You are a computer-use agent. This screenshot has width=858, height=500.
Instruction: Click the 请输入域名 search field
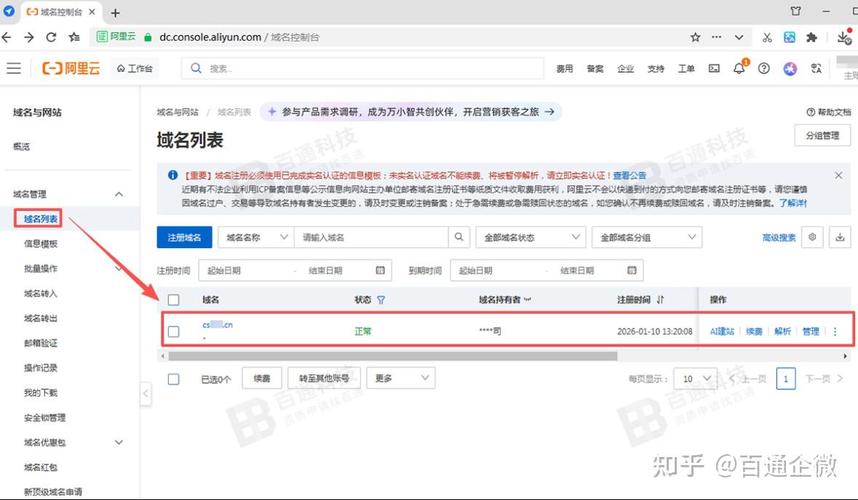(x=372, y=237)
